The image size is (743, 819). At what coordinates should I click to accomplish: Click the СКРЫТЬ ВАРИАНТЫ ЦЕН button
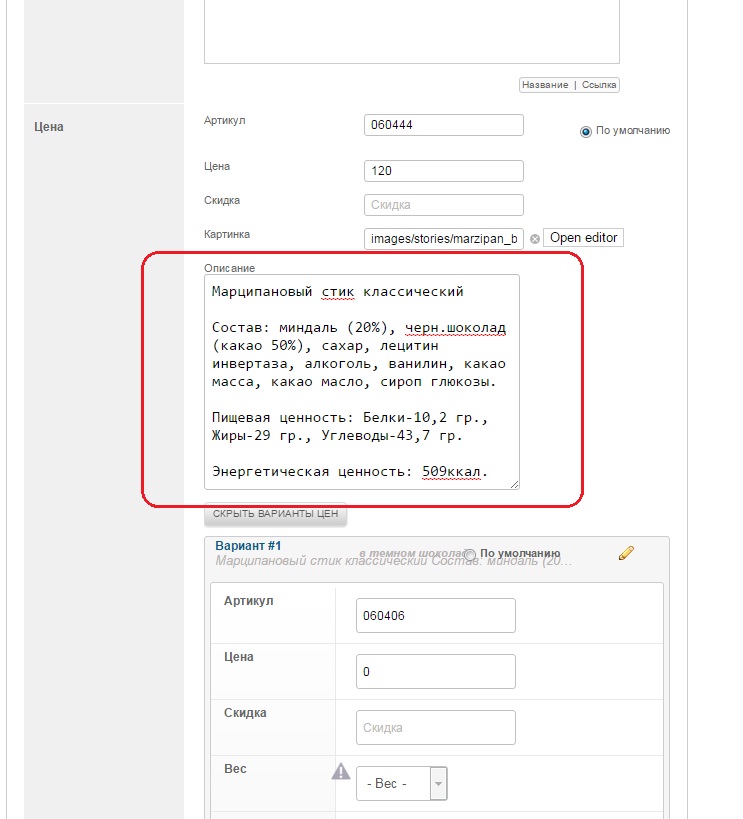[275, 514]
